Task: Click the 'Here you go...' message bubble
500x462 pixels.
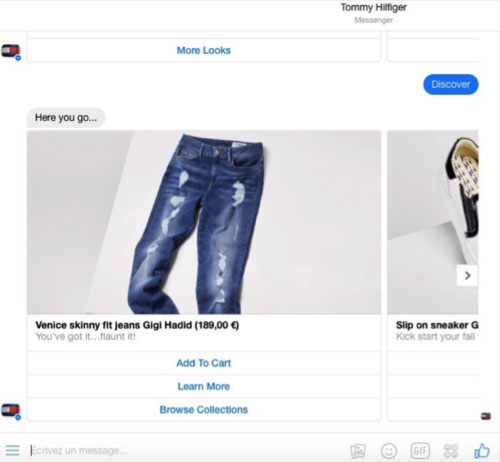Action: point(66,118)
